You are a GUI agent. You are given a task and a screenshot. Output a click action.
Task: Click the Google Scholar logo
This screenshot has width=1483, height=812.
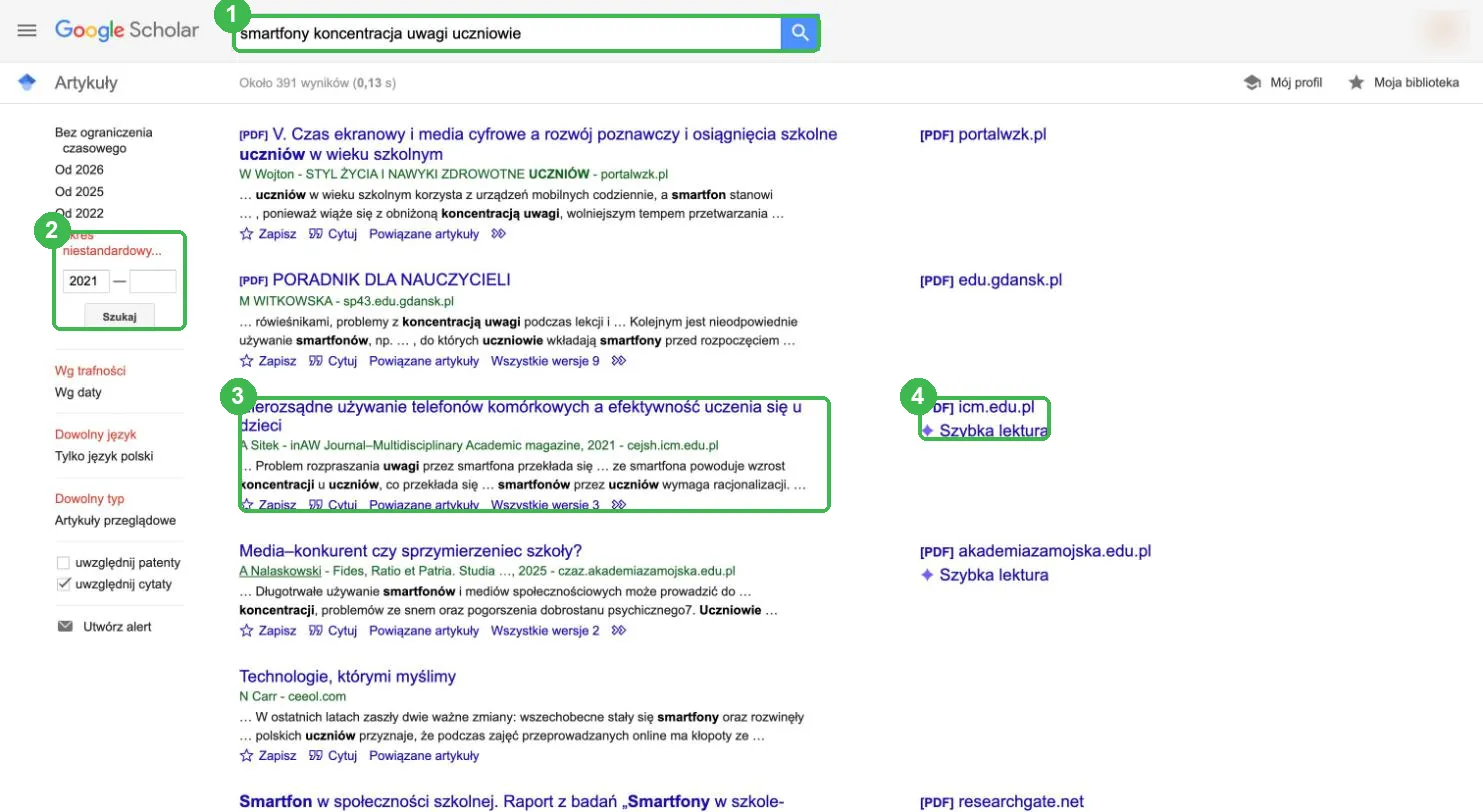coord(127,30)
